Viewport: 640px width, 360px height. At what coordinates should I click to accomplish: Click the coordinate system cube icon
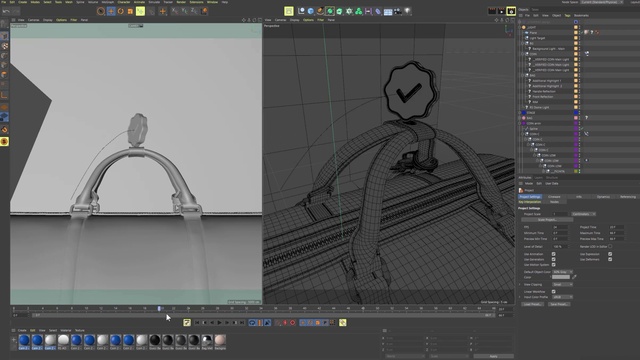pos(204,11)
